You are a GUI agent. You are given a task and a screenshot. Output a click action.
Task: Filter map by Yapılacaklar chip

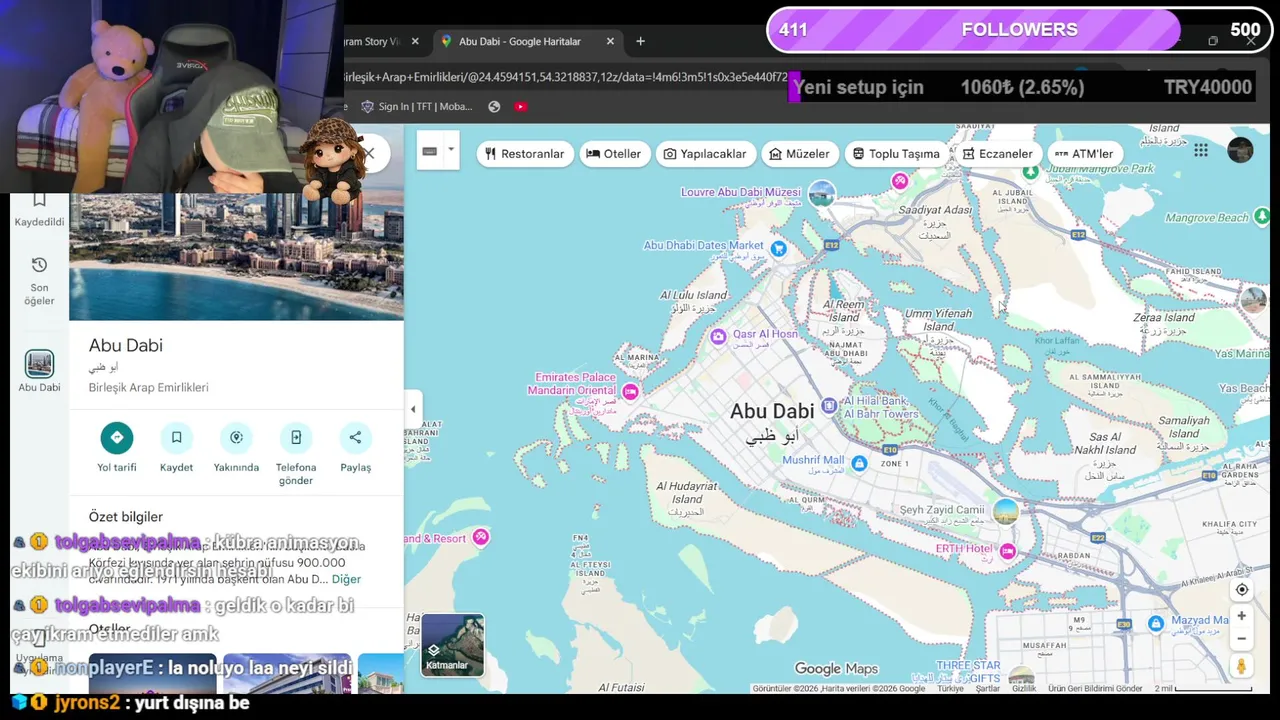(705, 154)
